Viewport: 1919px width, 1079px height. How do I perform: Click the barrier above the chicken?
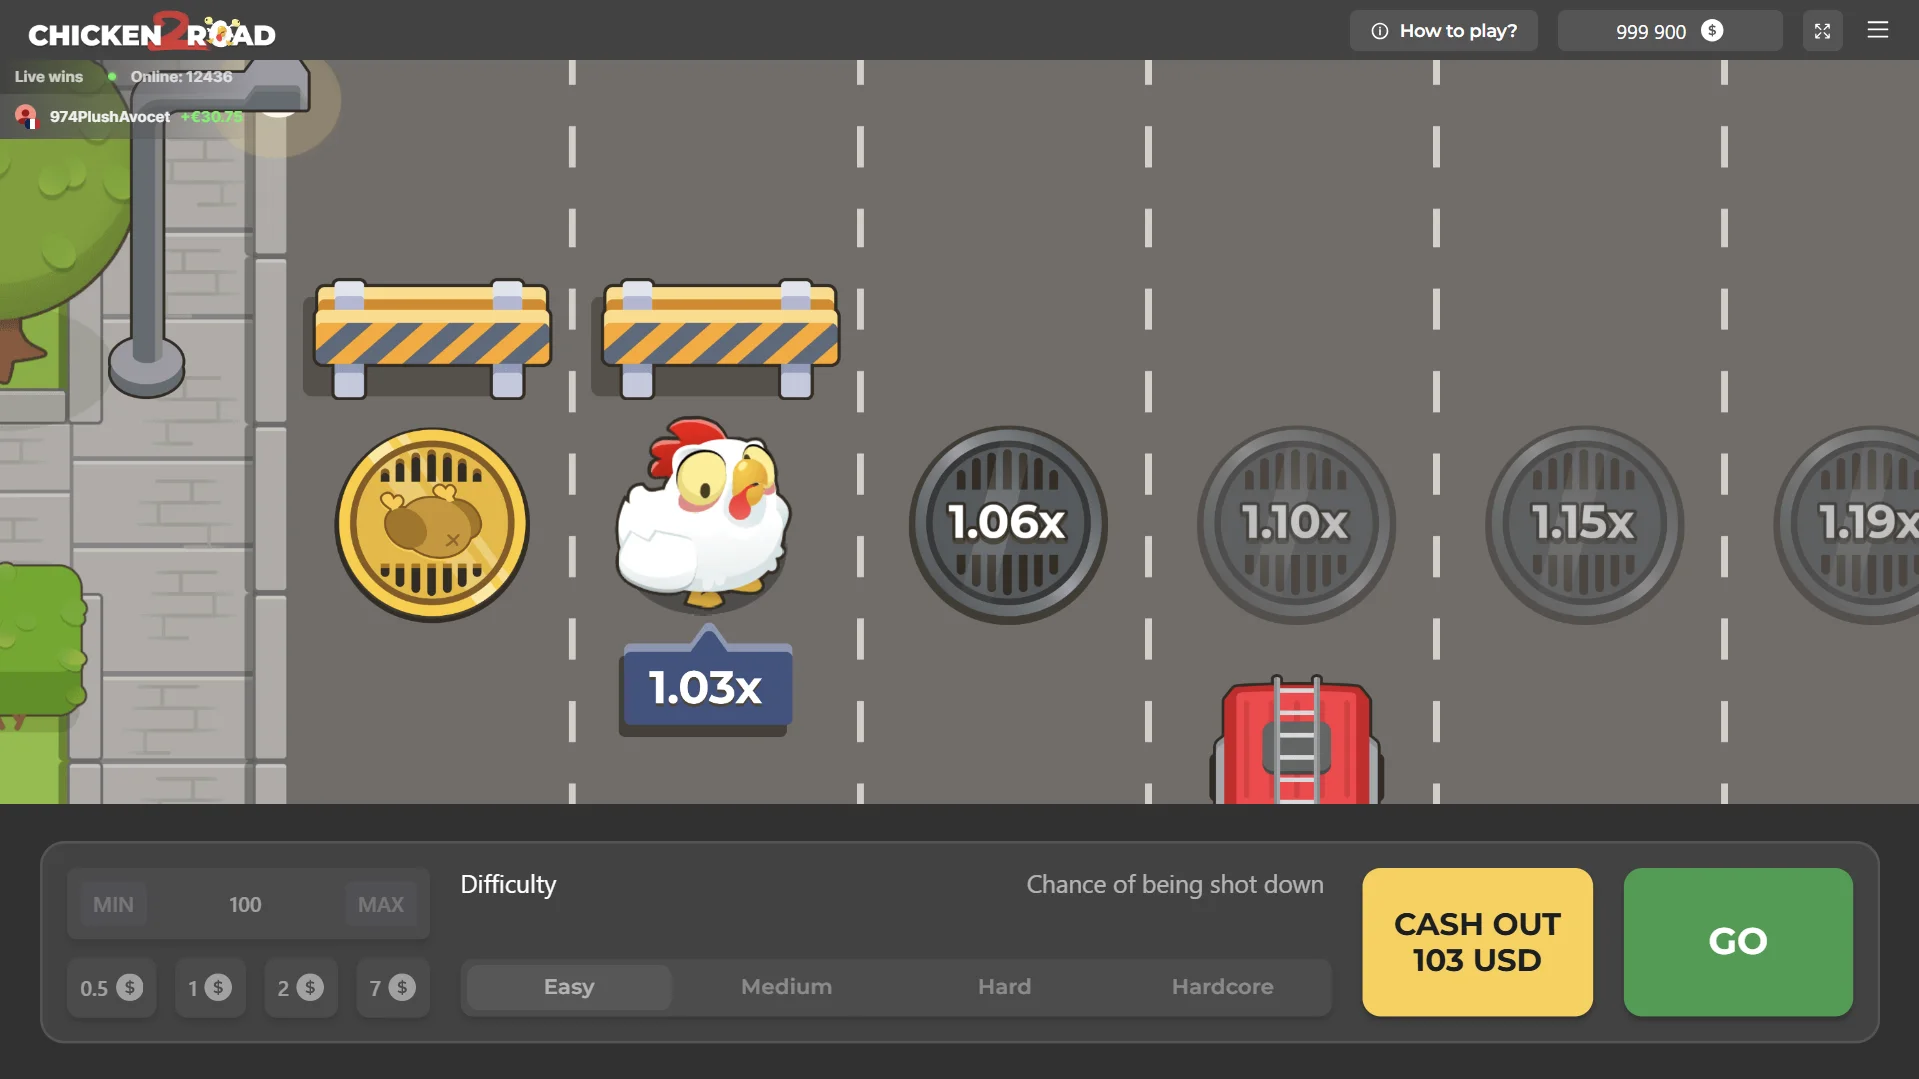tap(720, 339)
